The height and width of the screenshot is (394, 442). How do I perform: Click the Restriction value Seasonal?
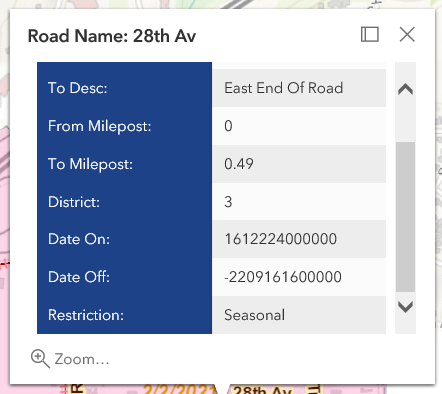click(x=255, y=315)
